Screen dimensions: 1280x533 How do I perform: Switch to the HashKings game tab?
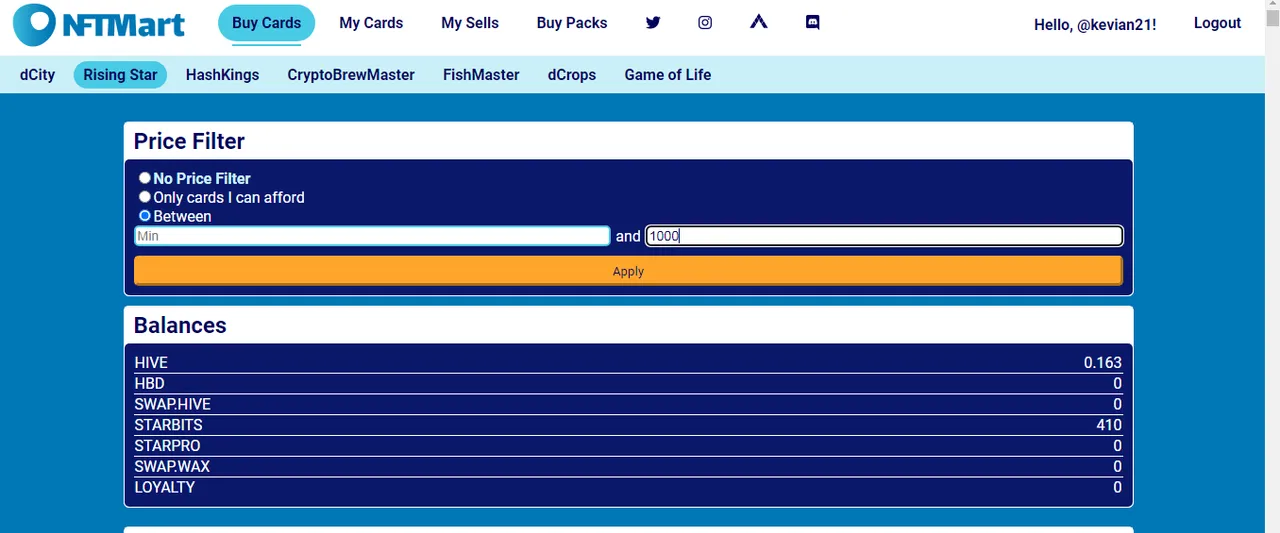(222, 75)
